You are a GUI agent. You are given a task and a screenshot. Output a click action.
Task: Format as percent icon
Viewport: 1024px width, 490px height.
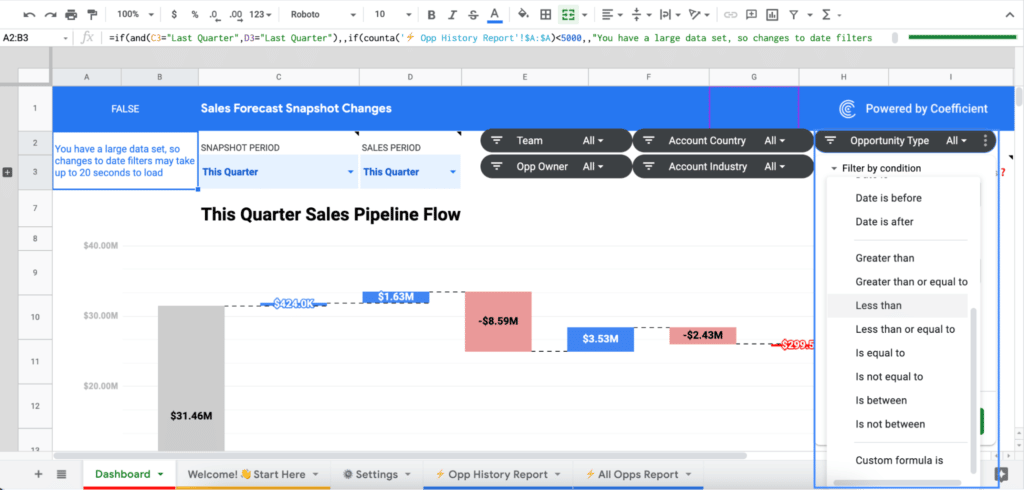pos(195,14)
